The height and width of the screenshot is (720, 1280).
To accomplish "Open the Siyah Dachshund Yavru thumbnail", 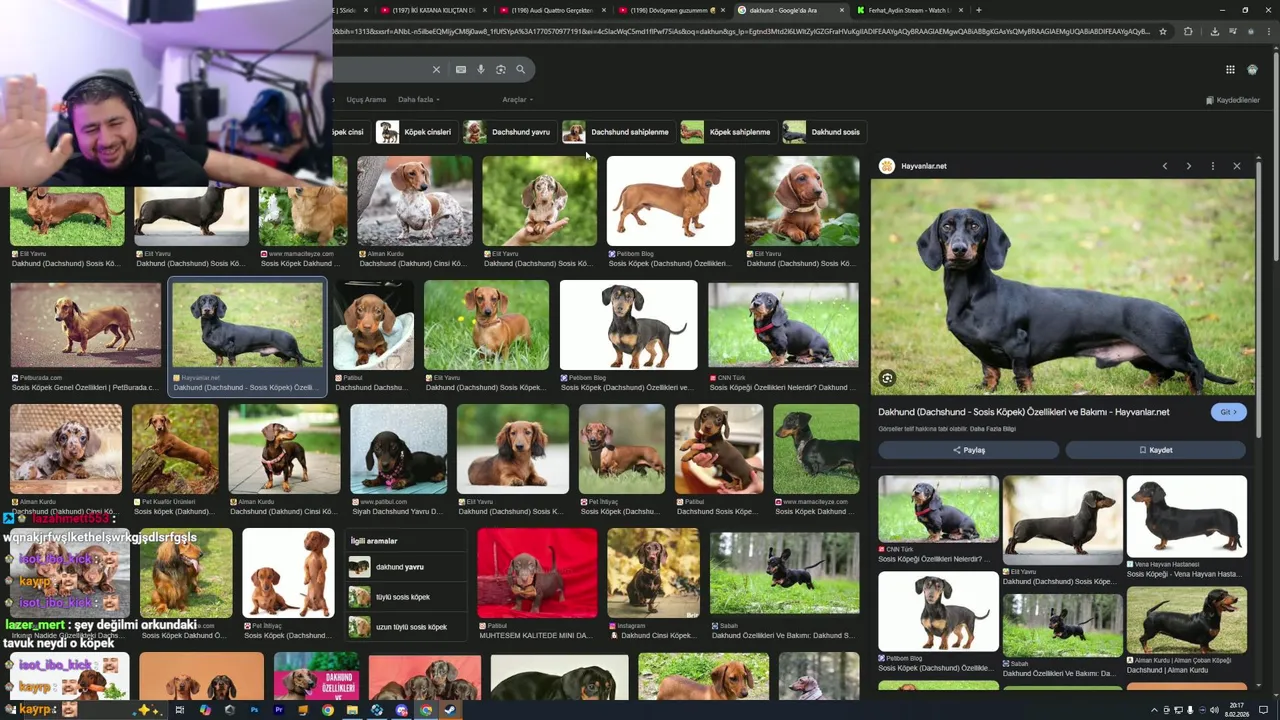I will point(398,449).
